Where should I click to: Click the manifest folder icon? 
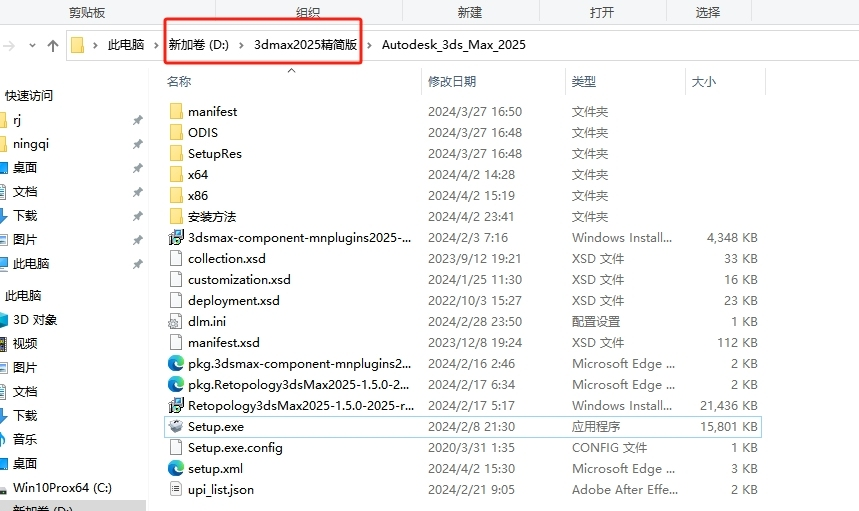click(x=176, y=111)
